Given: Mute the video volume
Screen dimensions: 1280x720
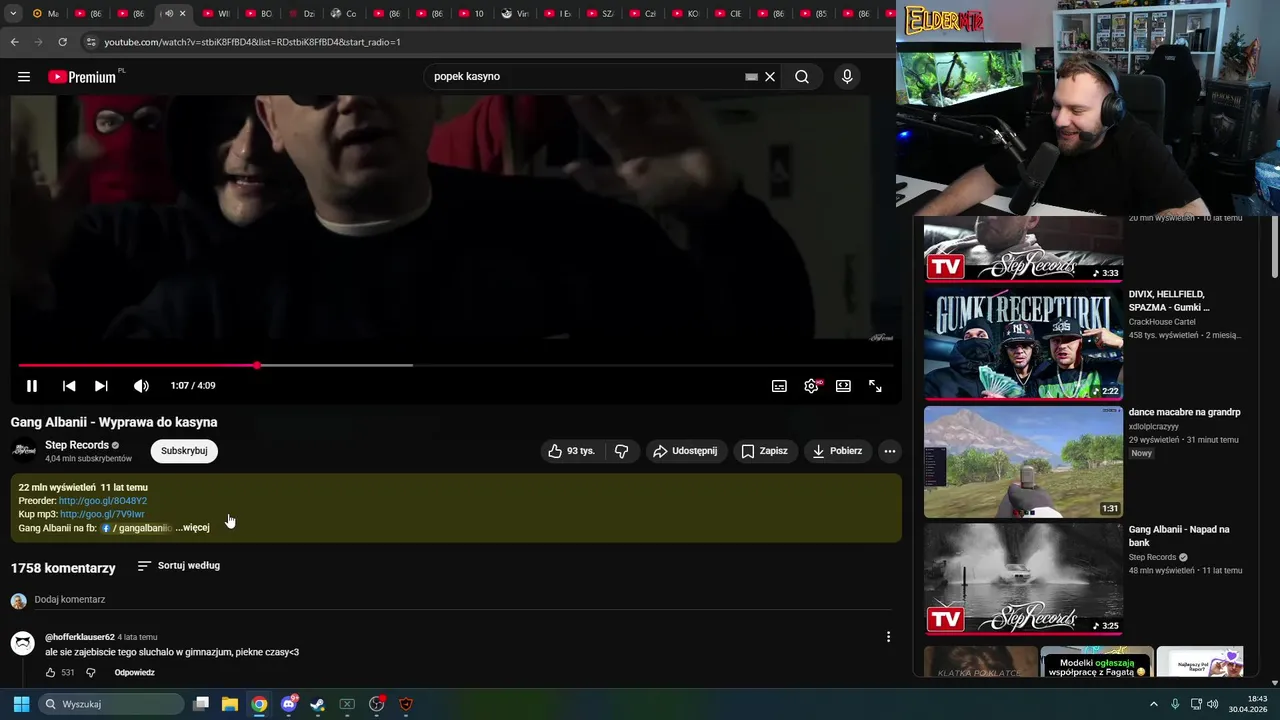Looking at the screenshot, I should (x=141, y=386).
